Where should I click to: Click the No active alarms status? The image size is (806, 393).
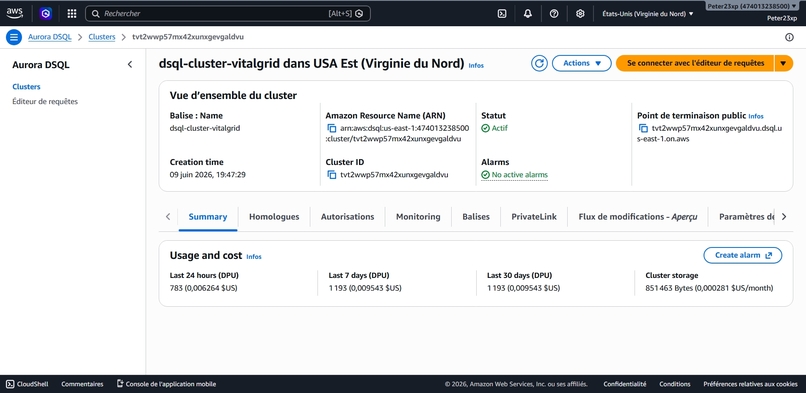[x=515, y=175]
